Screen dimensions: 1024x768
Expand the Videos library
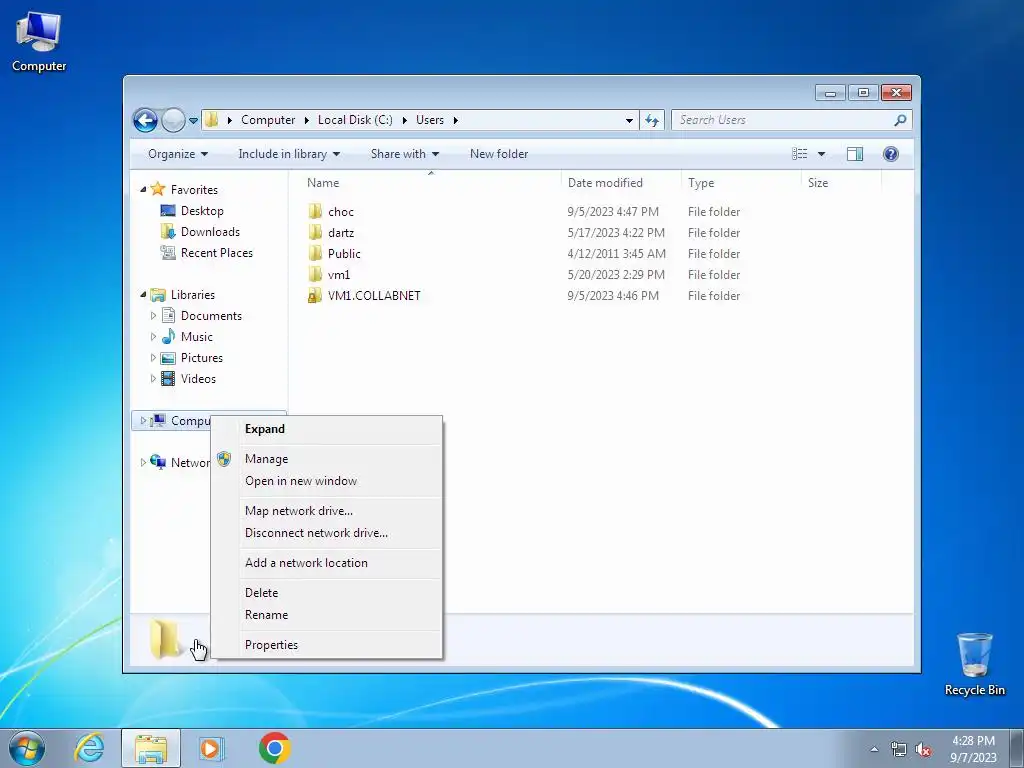[x=153, y=379]
